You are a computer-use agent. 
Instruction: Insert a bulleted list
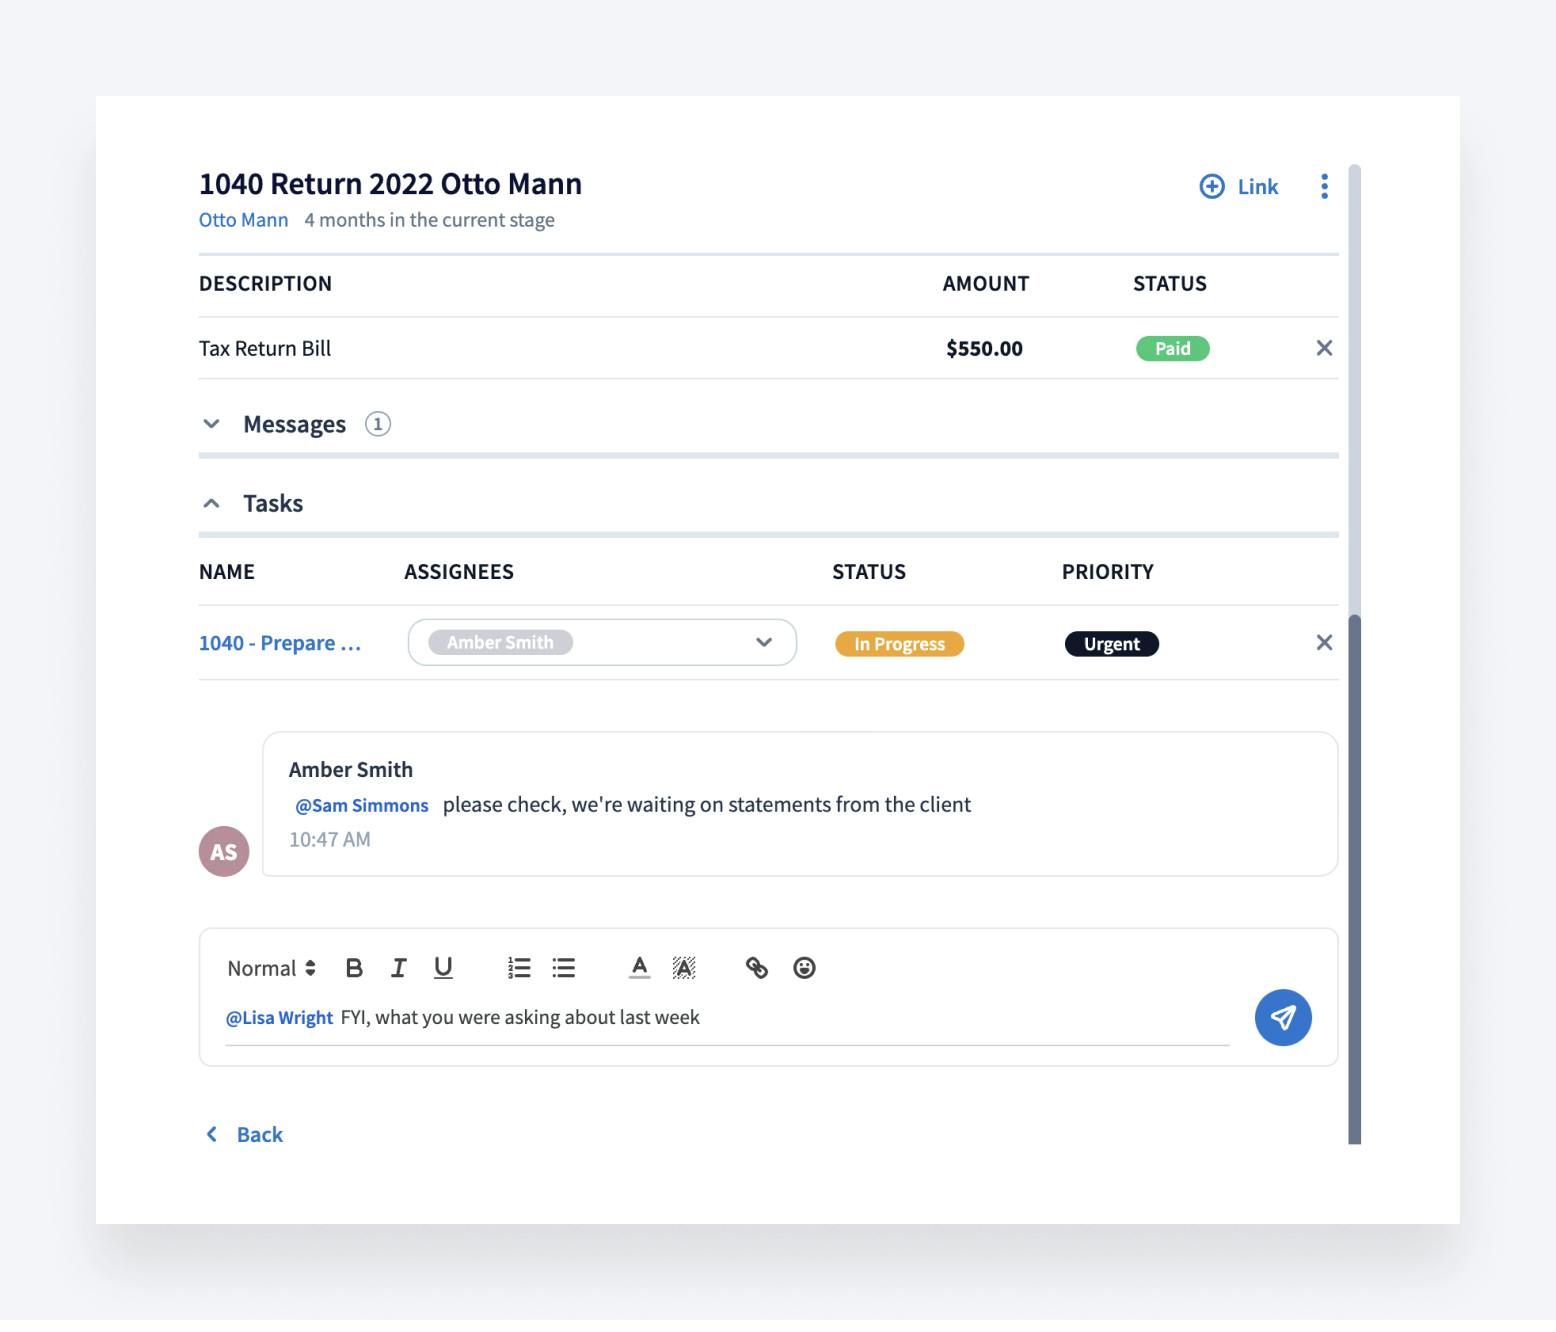(x=564, y=968)
